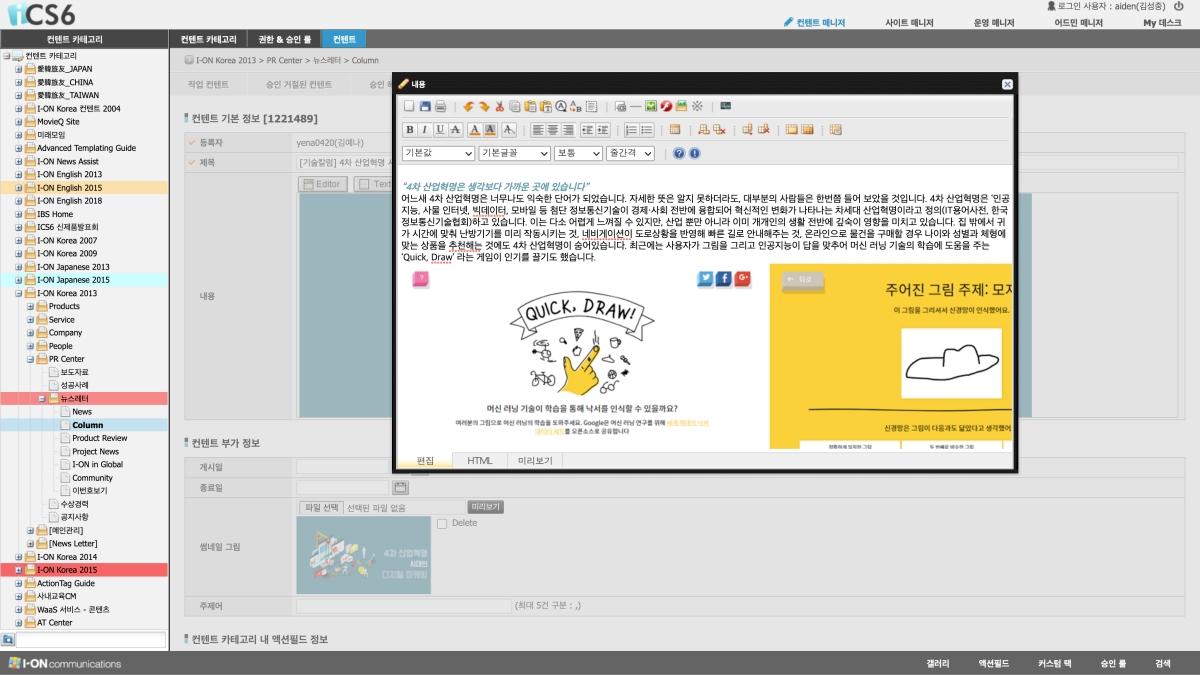Click the Find magnifier icon in editor toolbar
The width and height of the screenshot is (1200, 675).
[561, 106]
